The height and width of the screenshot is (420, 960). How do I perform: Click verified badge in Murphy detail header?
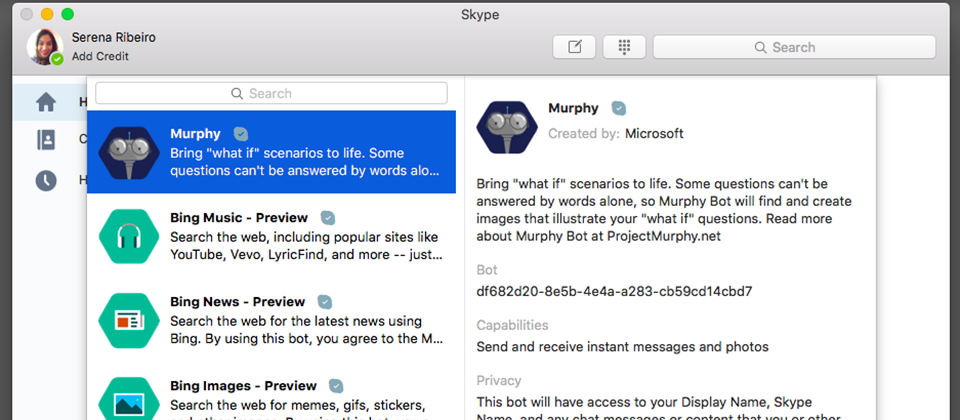[x=619, y=108]
